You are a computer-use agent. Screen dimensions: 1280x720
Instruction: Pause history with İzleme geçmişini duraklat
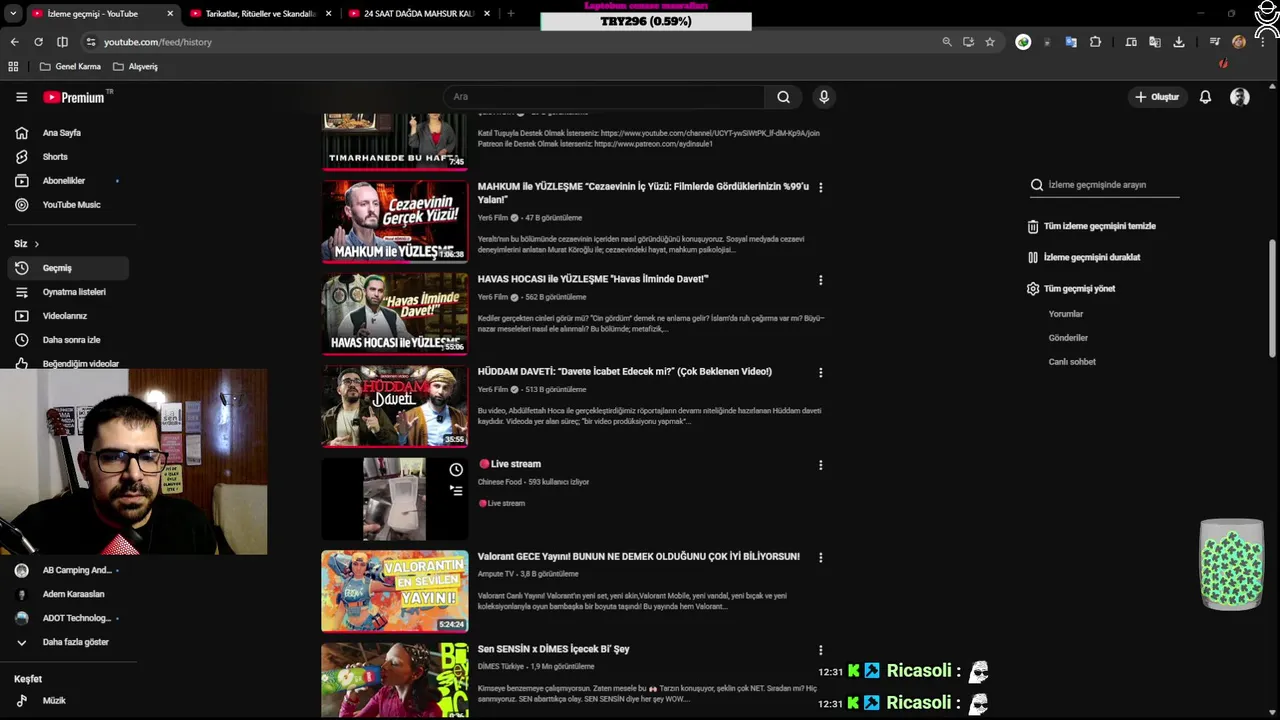1084,257
